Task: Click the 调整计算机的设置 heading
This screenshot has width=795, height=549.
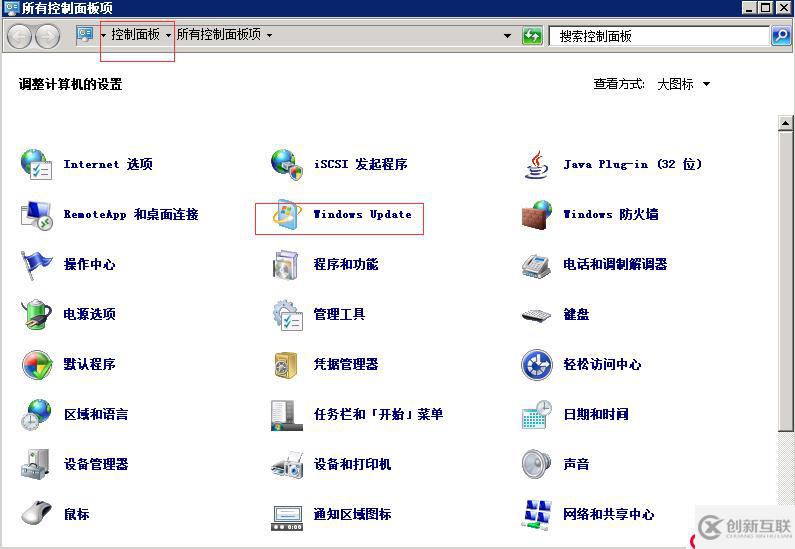Action: pyautogui.click(x=70, y=84)
